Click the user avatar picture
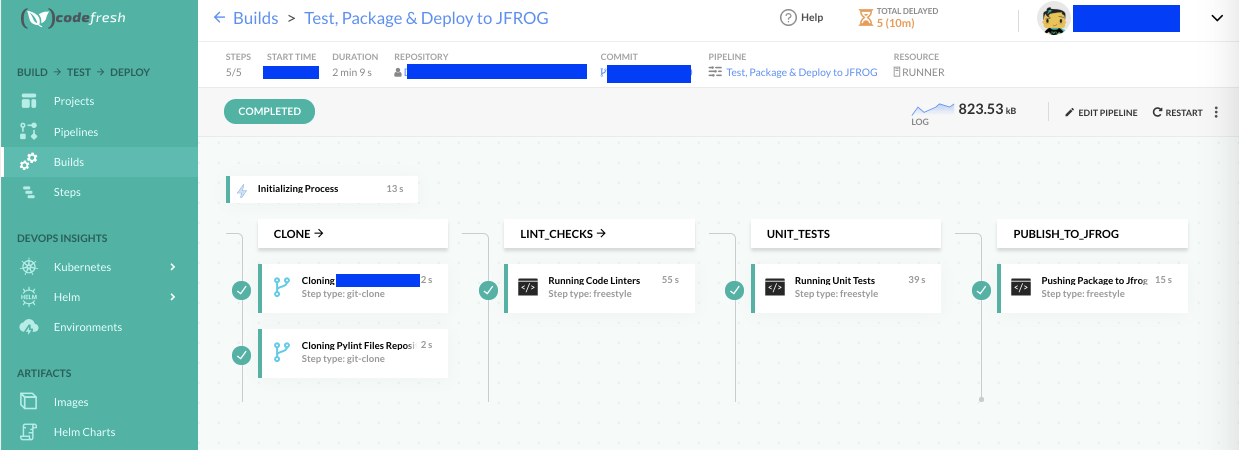Screen dimensions: 1239x450 [x=1054, y=18]
